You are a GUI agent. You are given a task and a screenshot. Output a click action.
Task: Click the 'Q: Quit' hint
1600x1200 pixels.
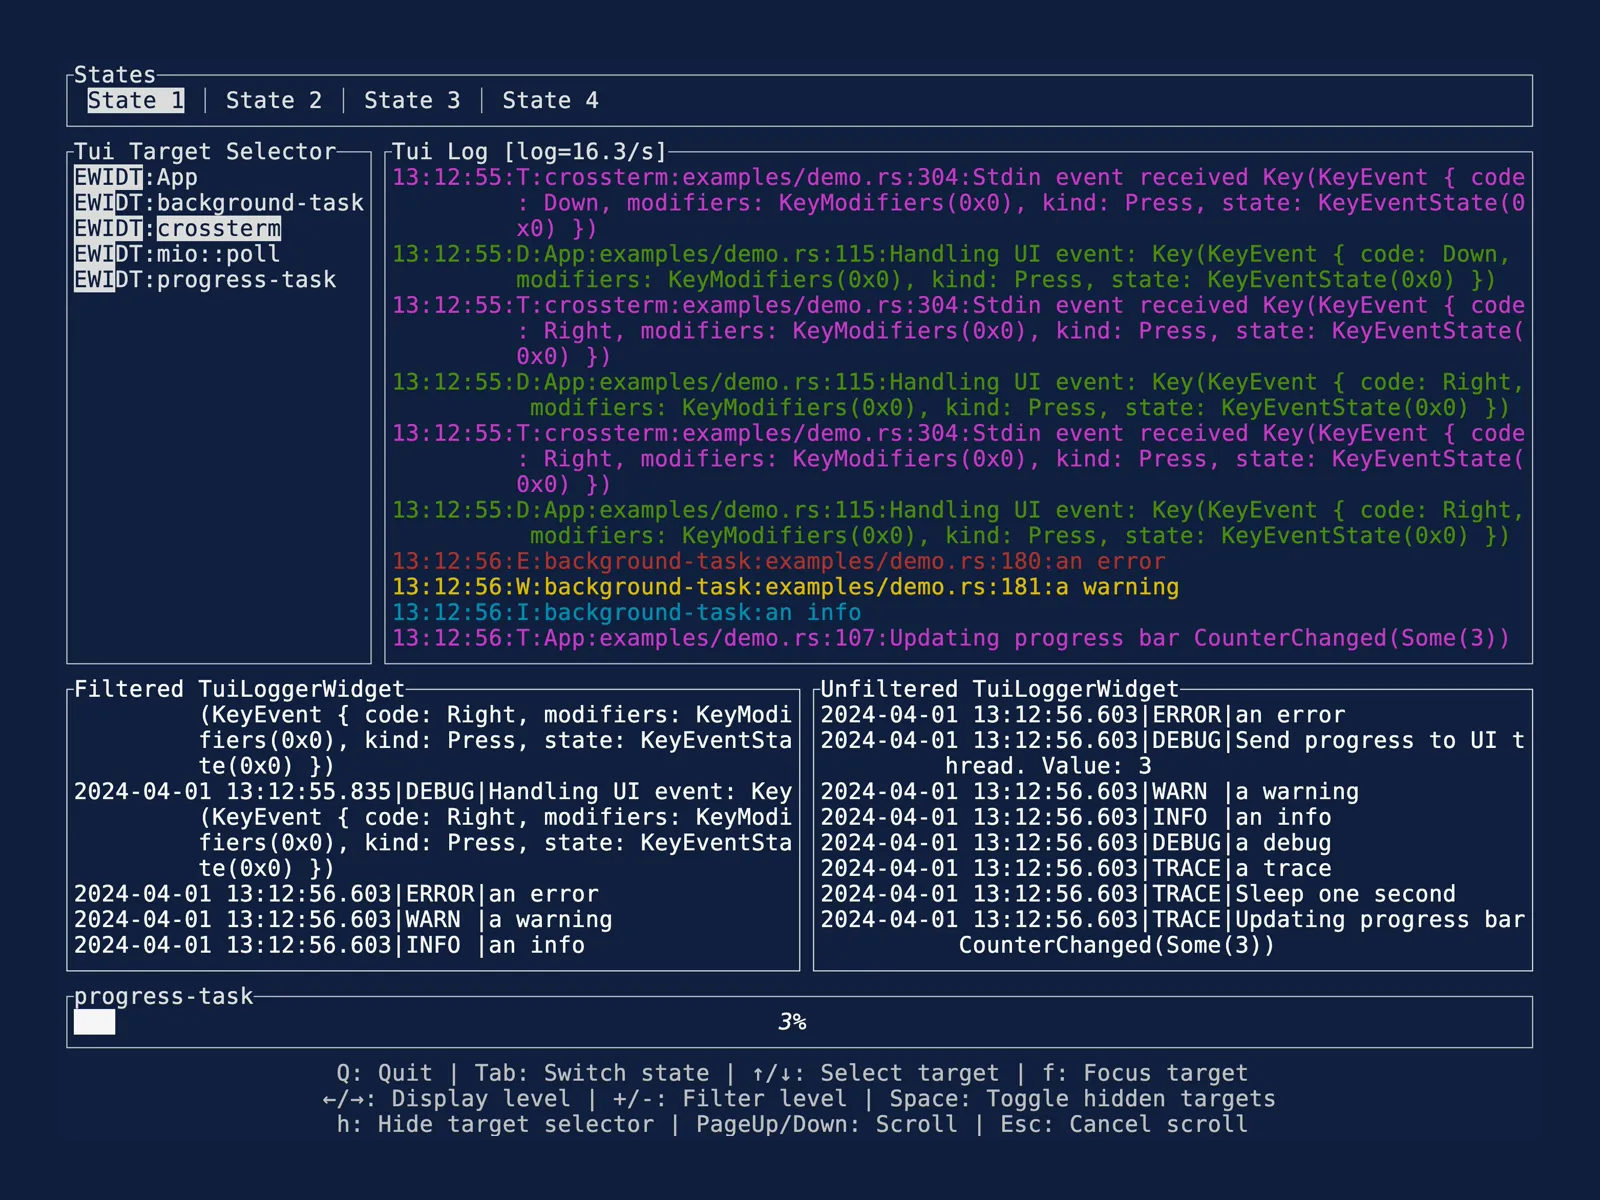coord(384,1073)
